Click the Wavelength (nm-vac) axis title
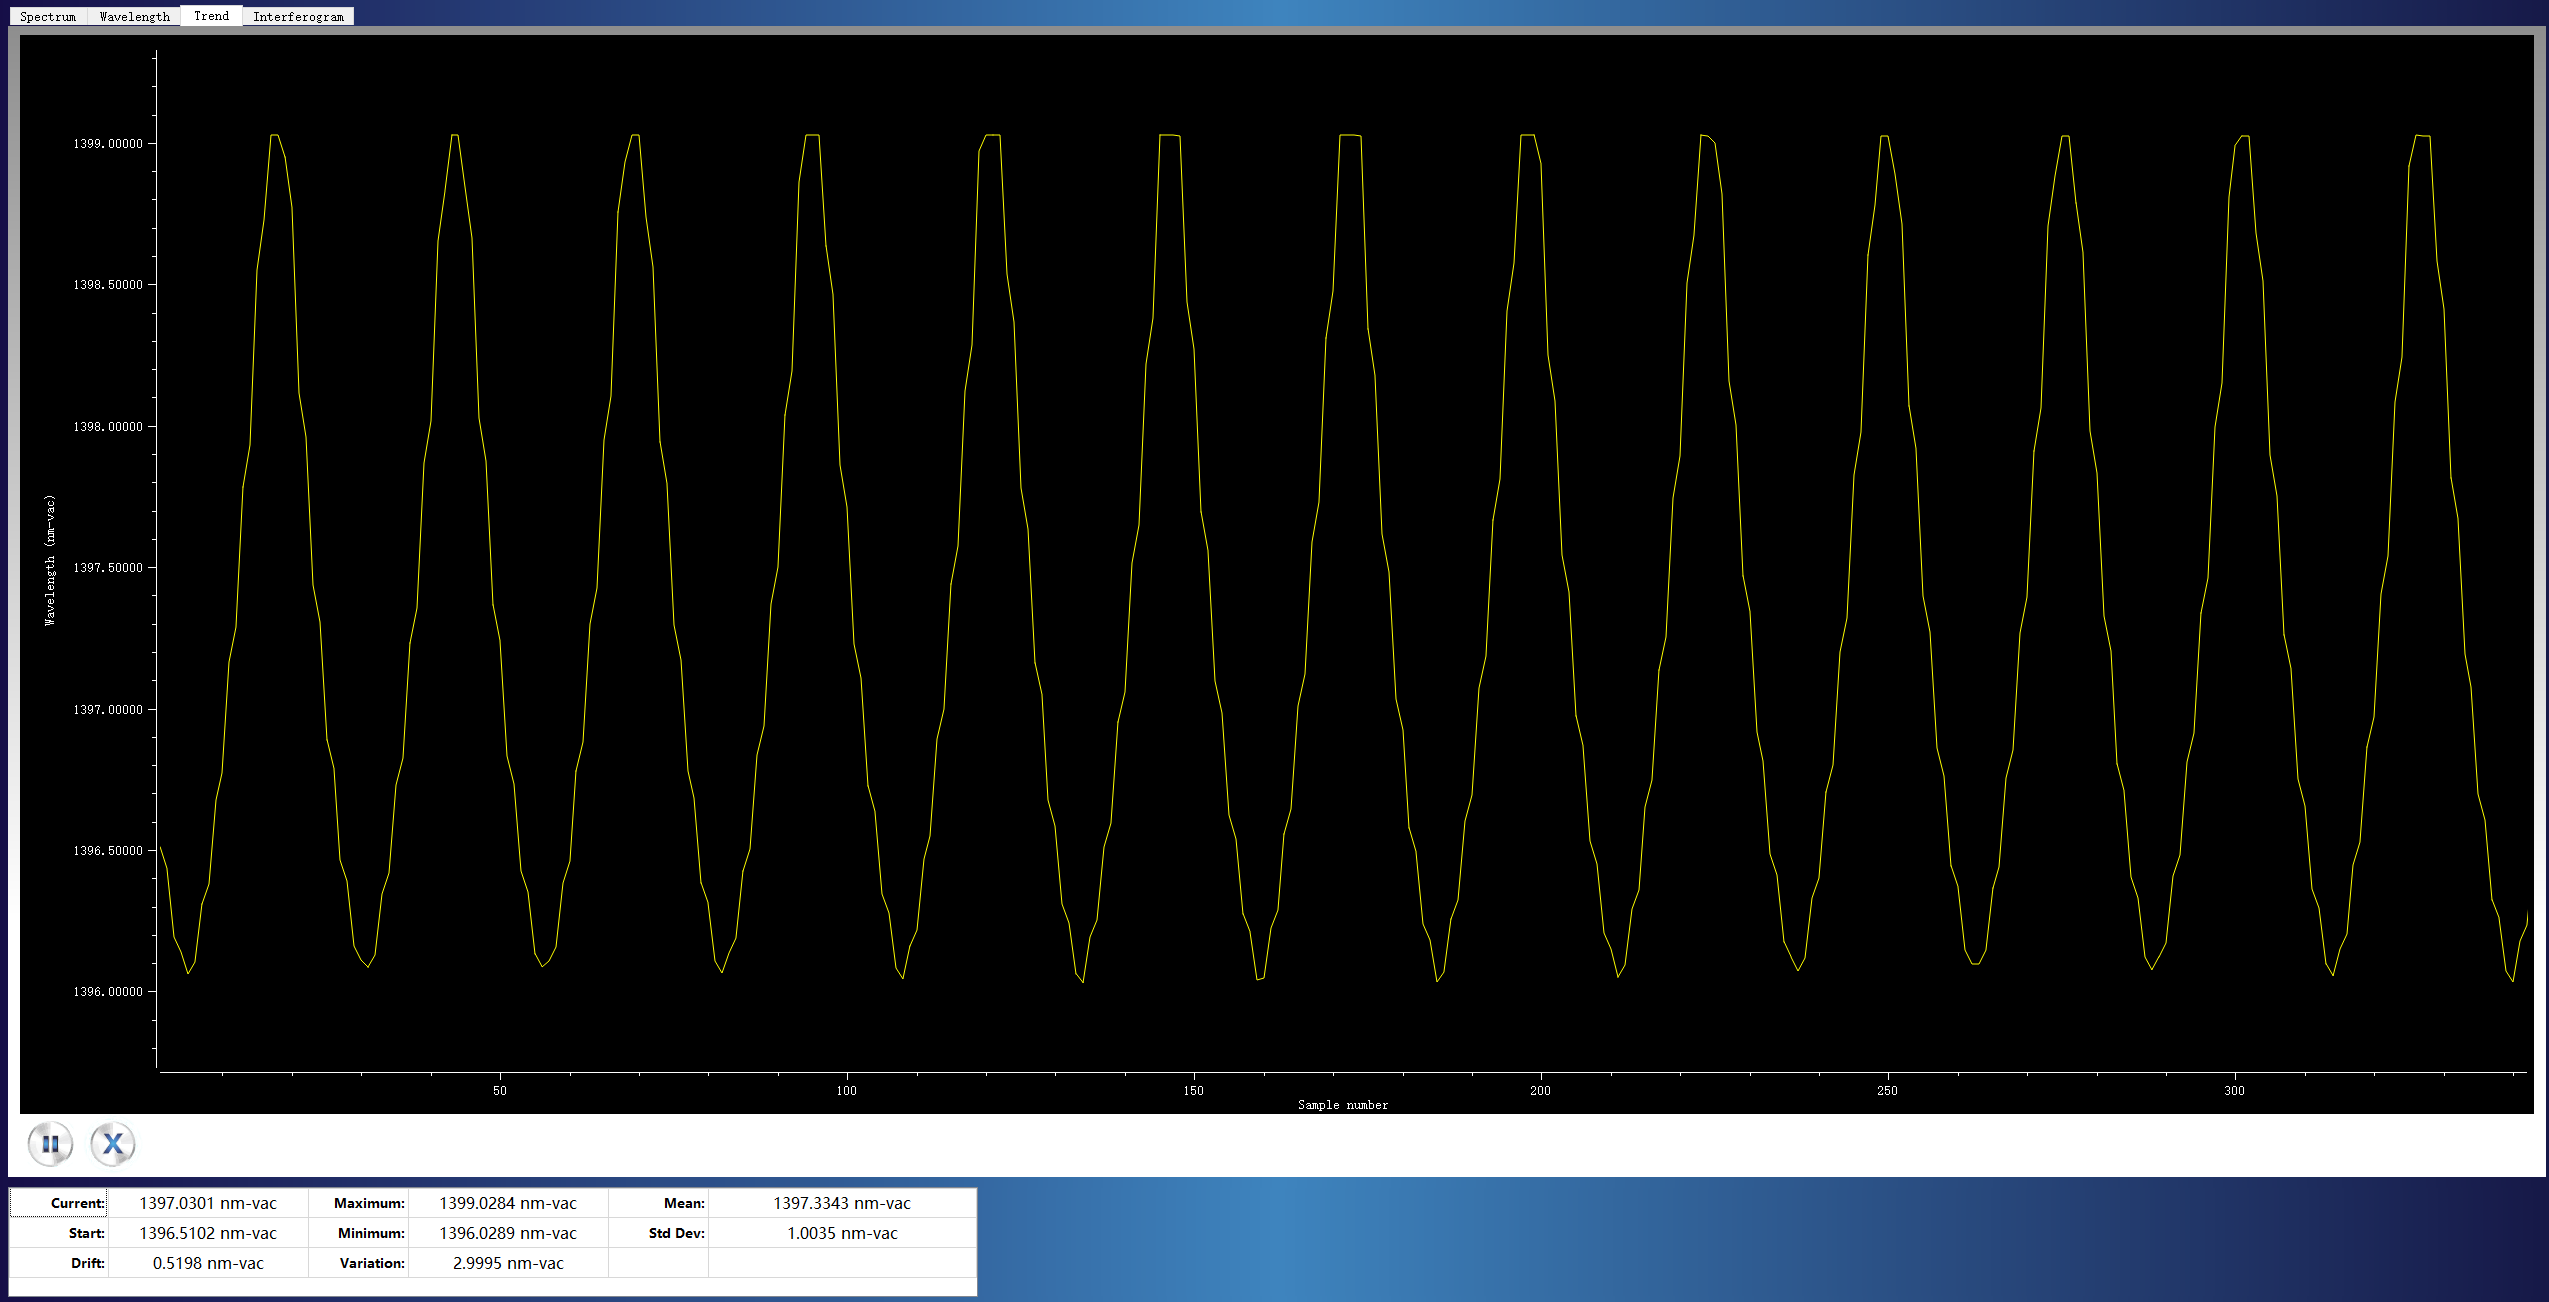Viewport: 2549px width, 1302px height. (50, 560)
